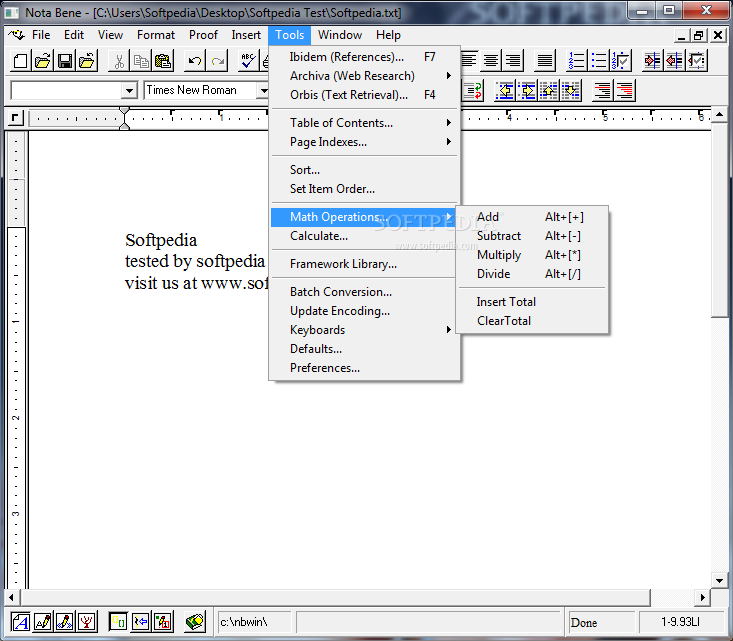
Task: Choose Batch Conversion... menu entry
Action: tap(364, 292)
